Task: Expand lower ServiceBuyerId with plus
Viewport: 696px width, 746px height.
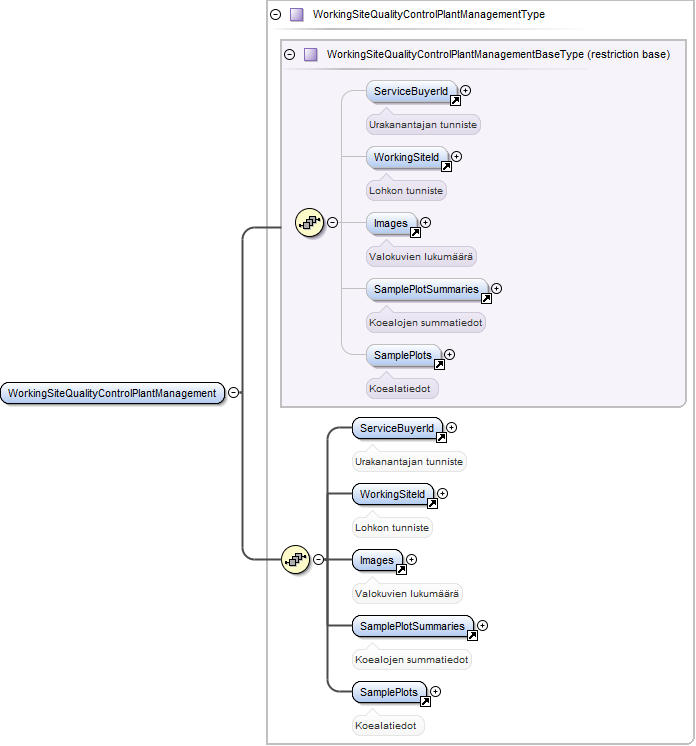Action: pos(451,428)
